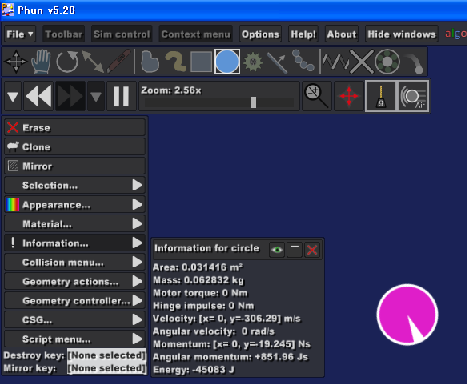Expand the Selection submenu

click(75, 185)
